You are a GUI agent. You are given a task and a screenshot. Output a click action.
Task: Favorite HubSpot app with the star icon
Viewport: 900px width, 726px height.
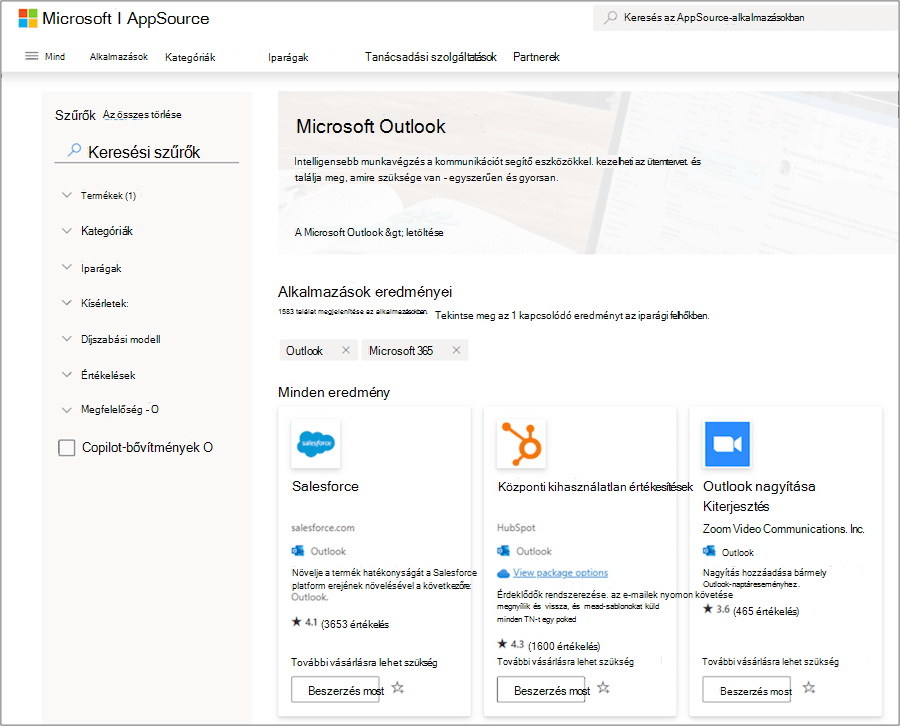click(x=603, y=688)
